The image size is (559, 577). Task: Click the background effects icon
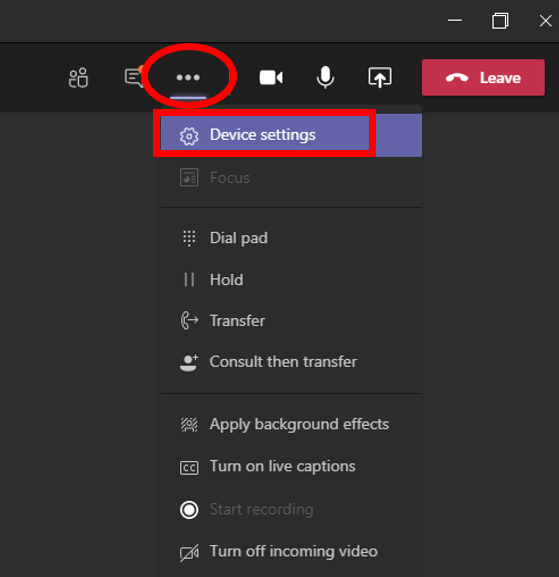189,425
